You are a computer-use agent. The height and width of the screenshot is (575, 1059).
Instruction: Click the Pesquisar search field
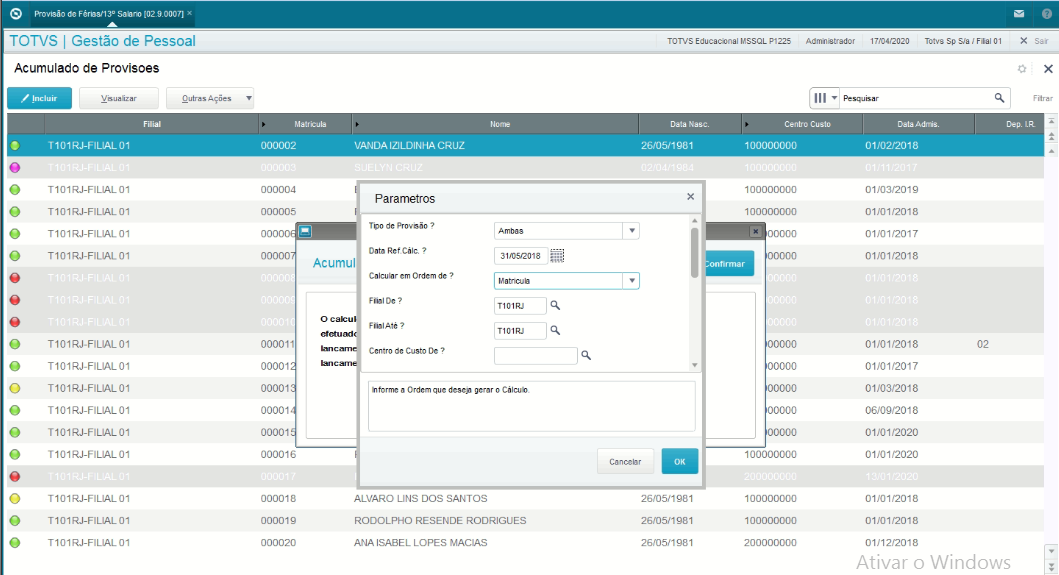[916, 98]
